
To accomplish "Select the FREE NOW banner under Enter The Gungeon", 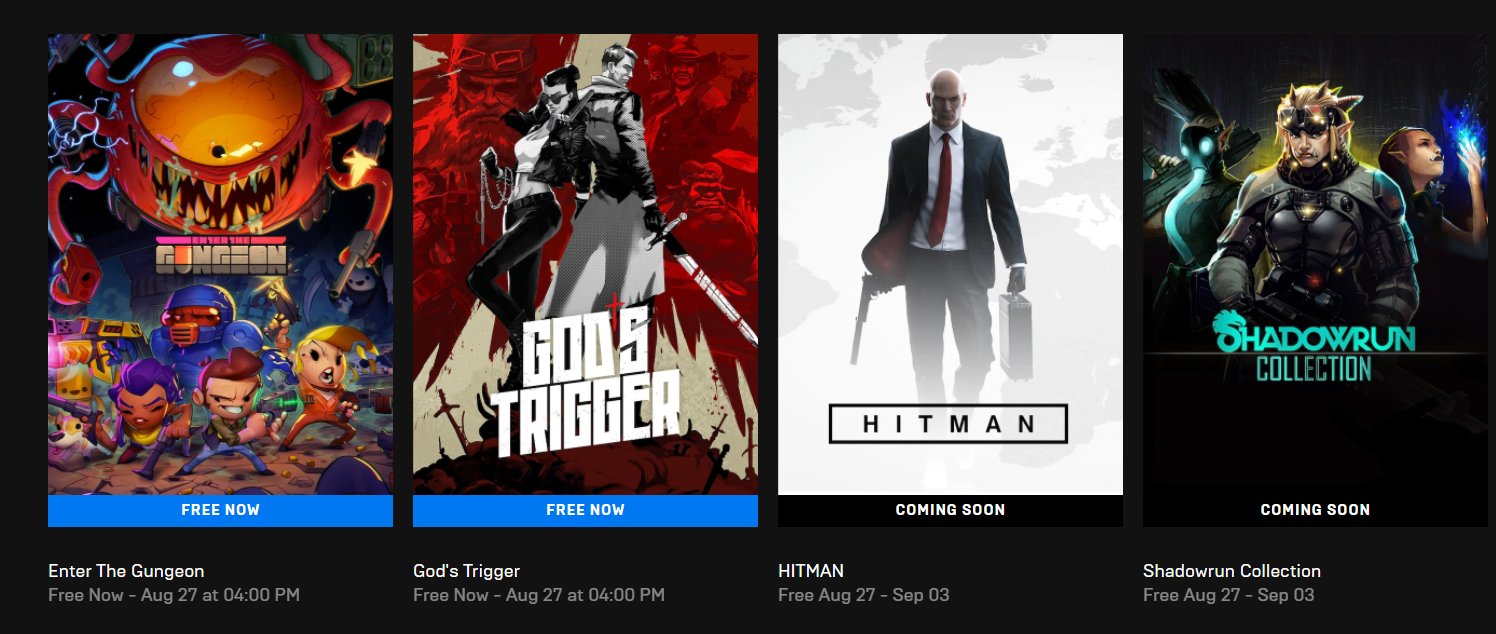I will 220,510.
